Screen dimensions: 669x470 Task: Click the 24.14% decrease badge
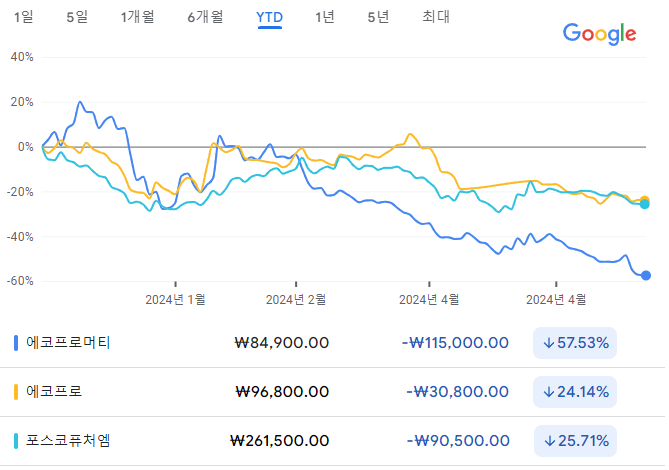click(575, 392)
